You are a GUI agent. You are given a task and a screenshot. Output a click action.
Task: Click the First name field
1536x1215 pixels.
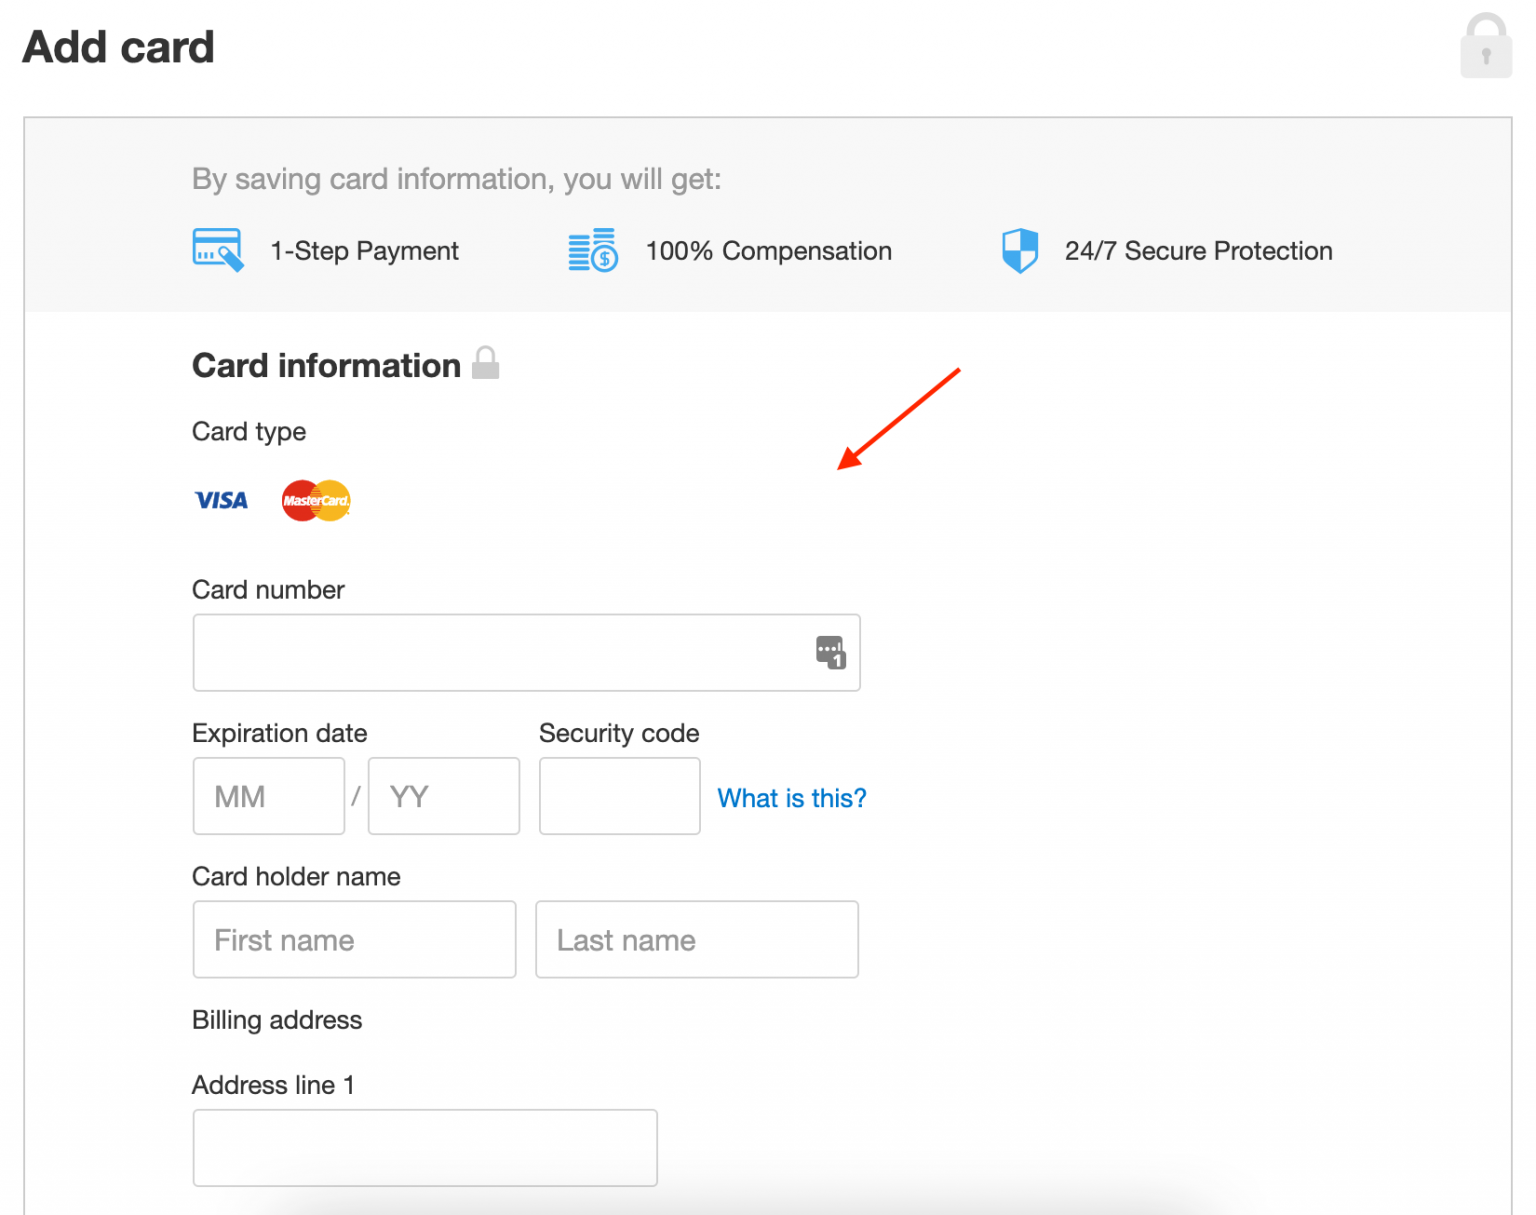[353, 939]
